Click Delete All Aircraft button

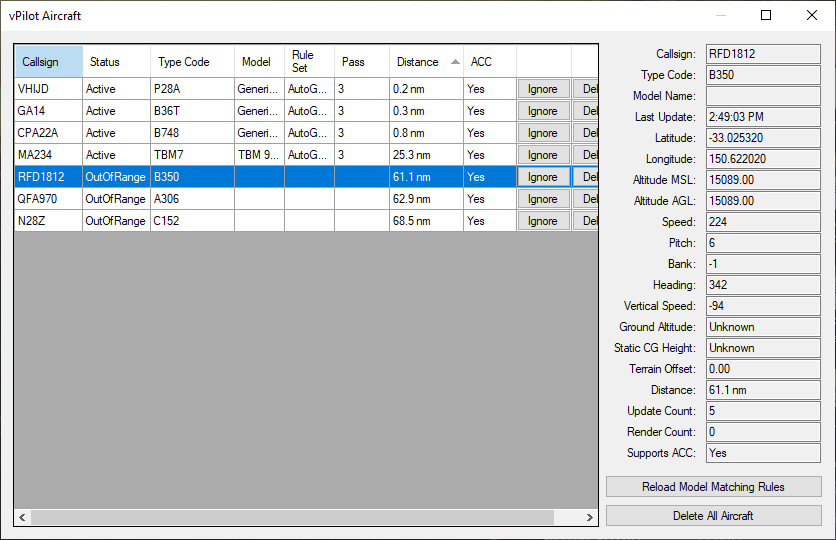(713, 516)
